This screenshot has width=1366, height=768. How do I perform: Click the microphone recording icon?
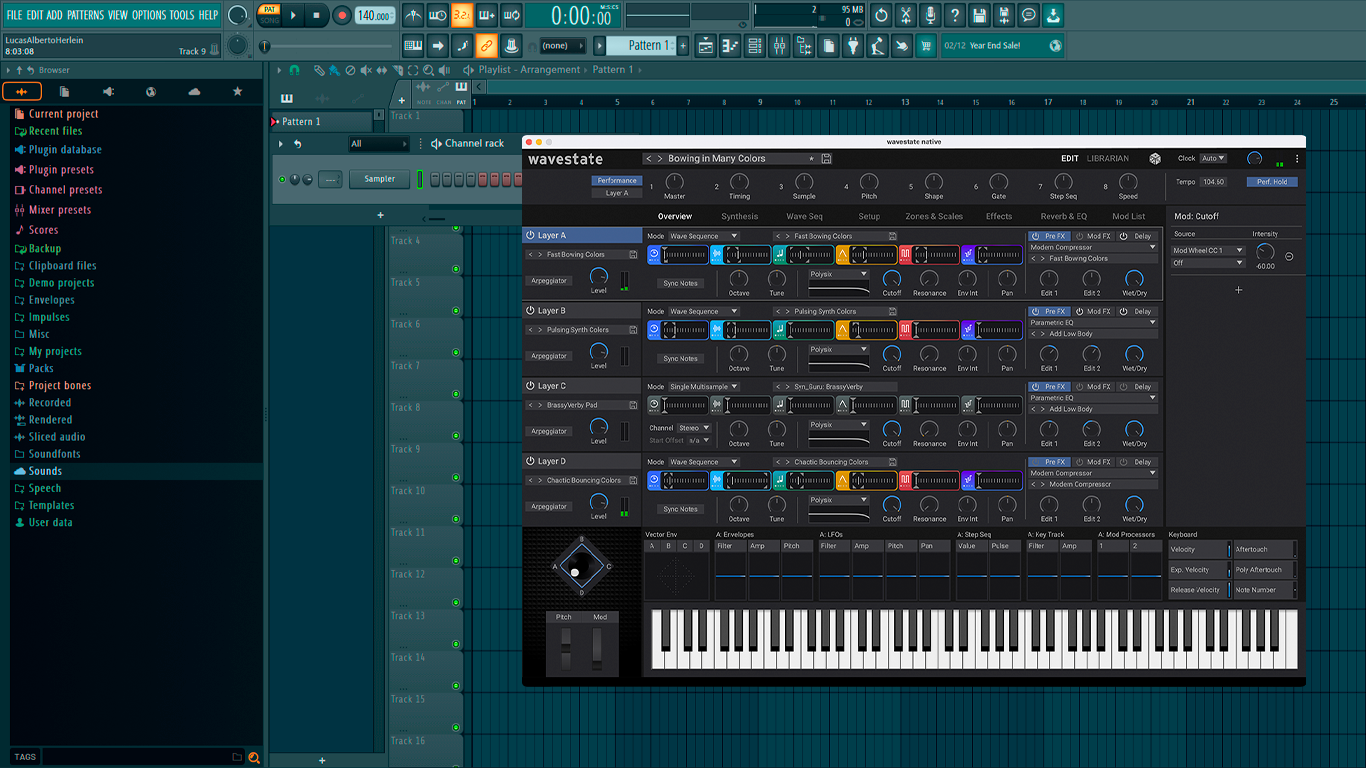click(x=930, y=15)
